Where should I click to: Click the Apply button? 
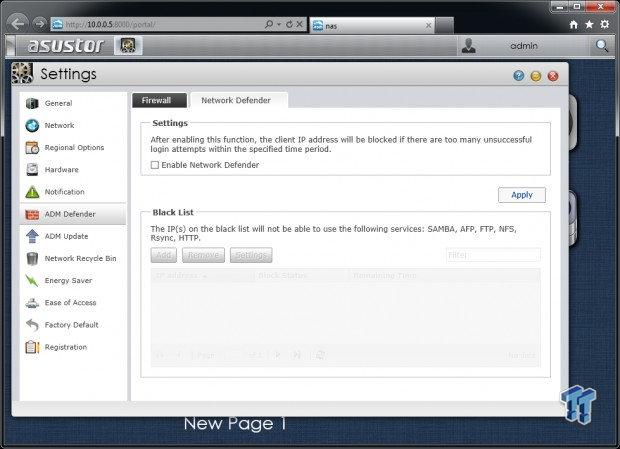(x=522, y=195)
